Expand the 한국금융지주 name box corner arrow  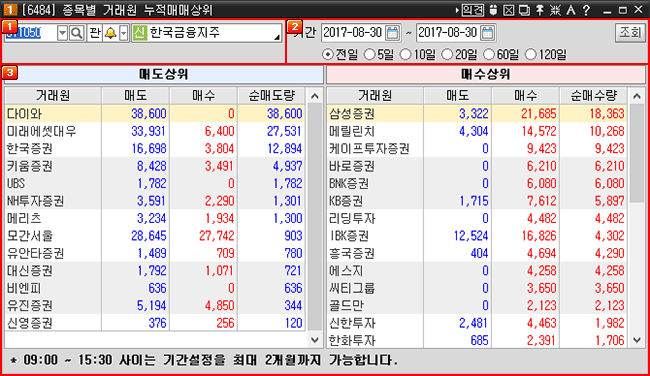[x=276, y=38]
